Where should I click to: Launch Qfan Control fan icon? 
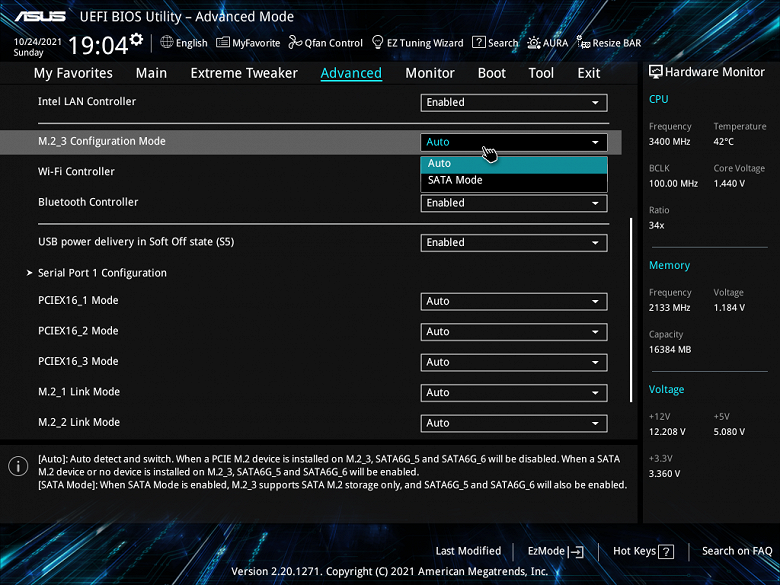pos(295,42)
